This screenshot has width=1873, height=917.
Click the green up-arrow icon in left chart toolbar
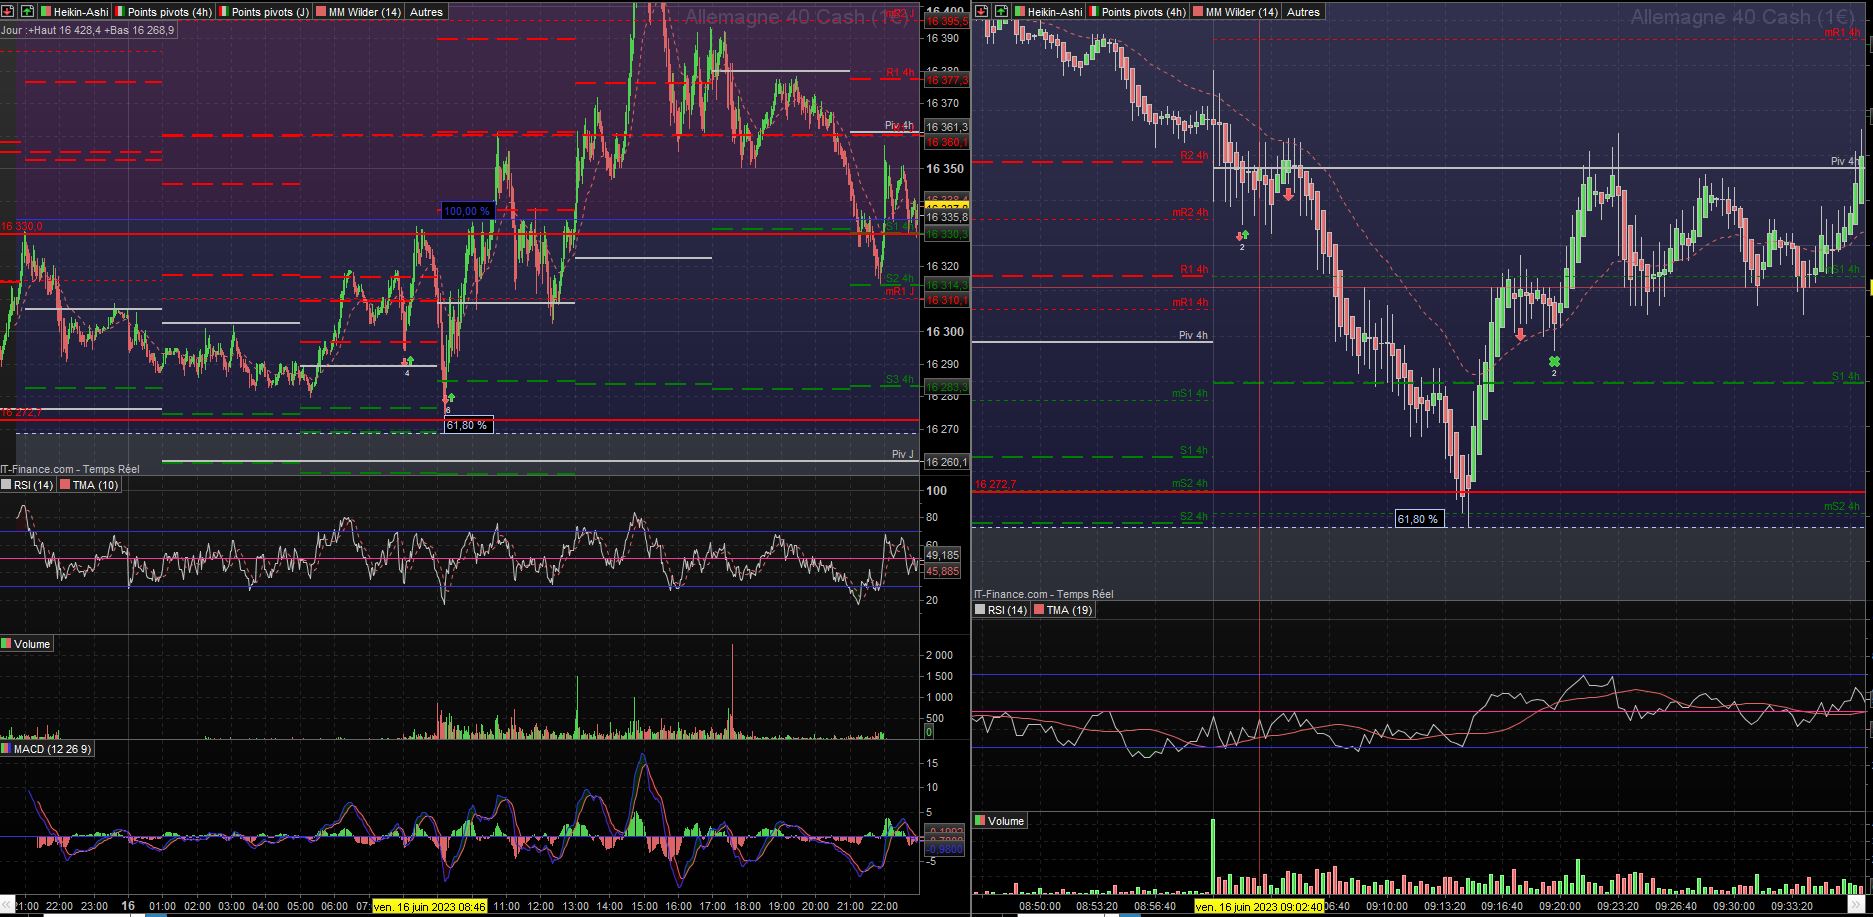26,12
